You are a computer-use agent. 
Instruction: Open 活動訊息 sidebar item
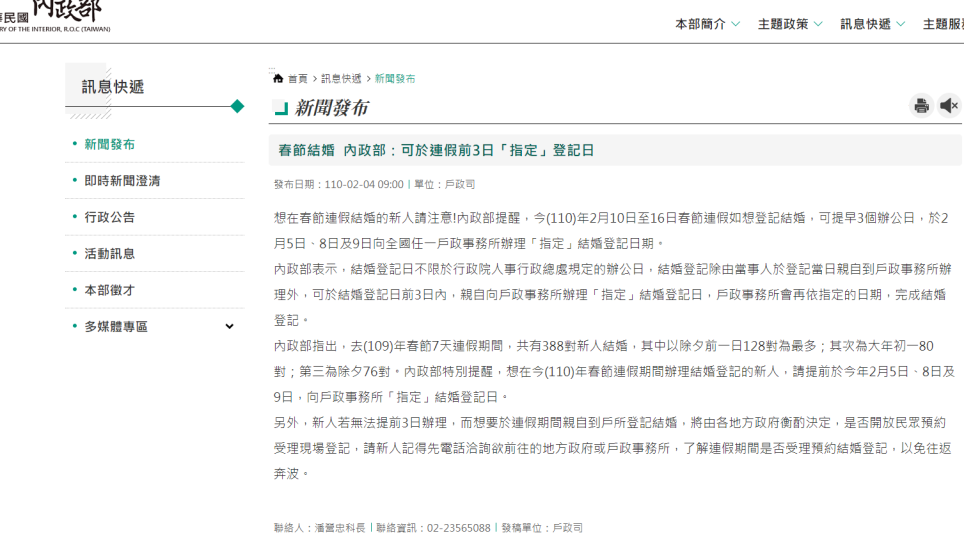tap(109, 254)
